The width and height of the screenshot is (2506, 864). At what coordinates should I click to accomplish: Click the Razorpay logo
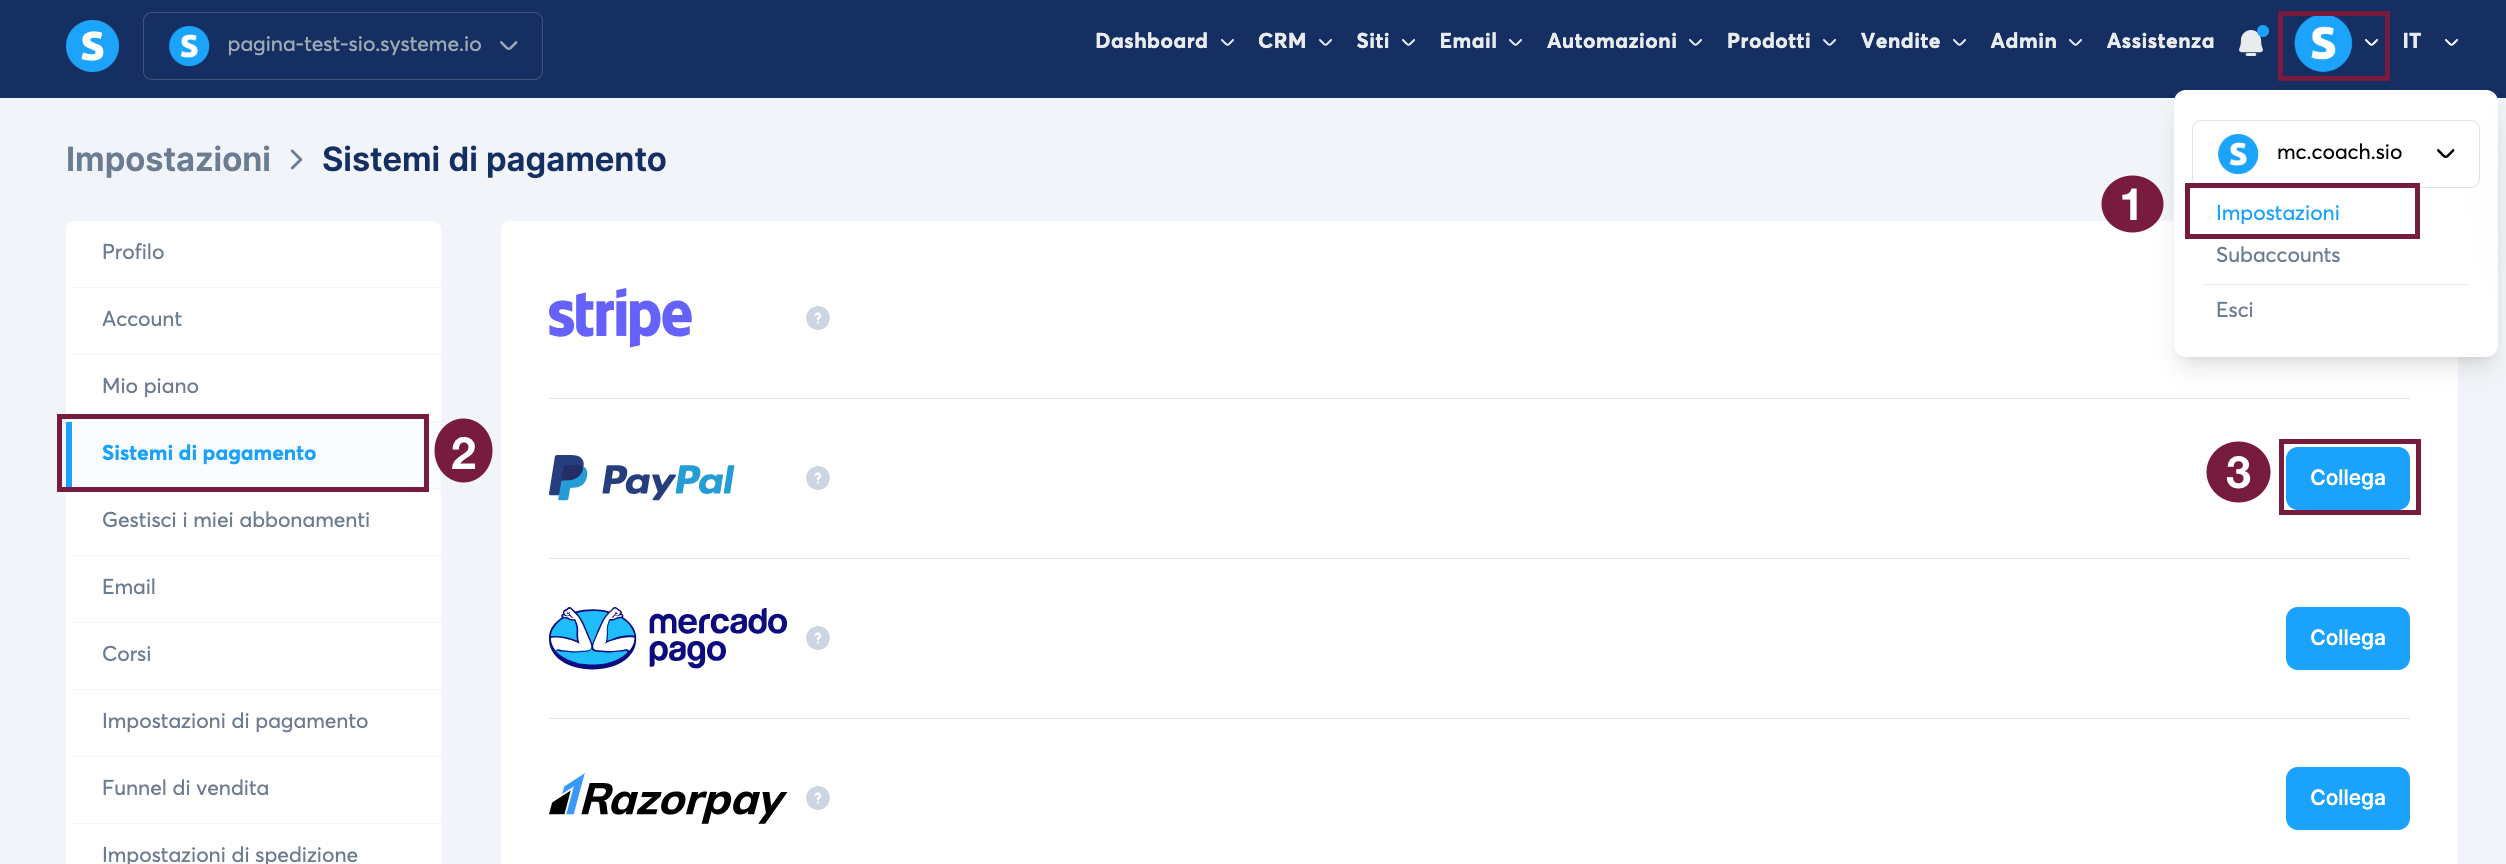pos(668,798)
